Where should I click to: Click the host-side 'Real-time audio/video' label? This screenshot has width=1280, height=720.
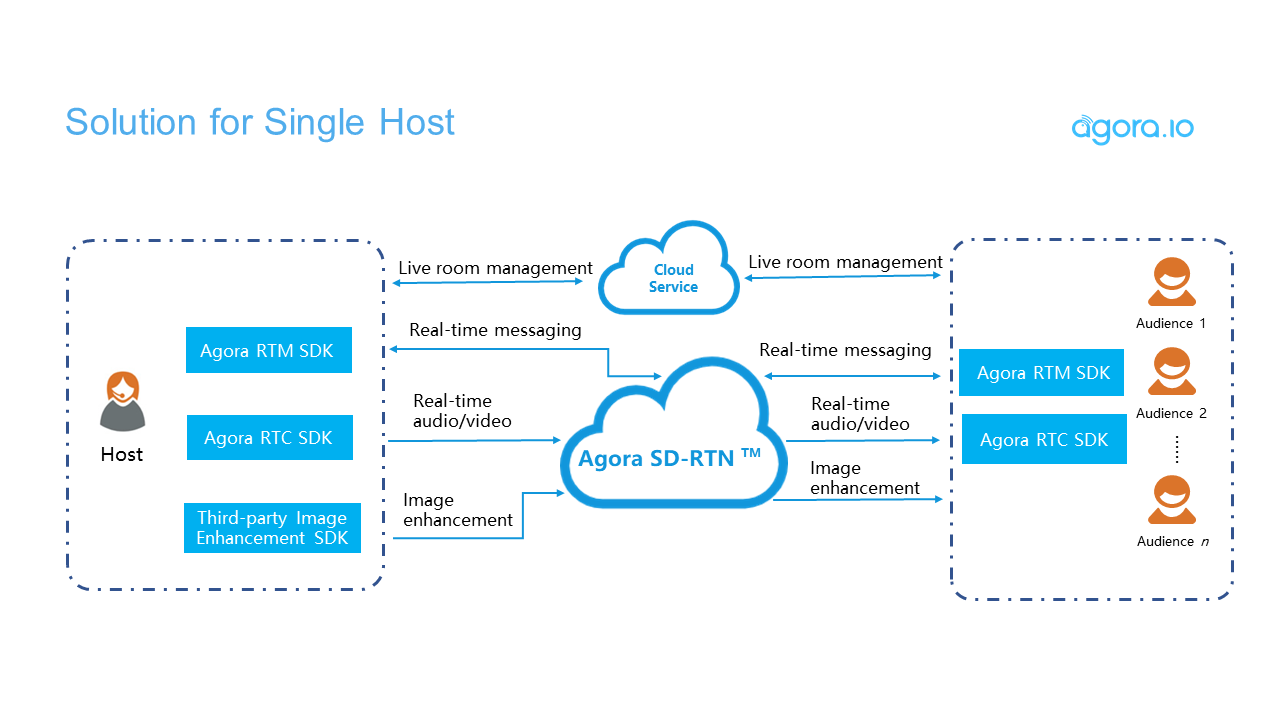(x=462, y=411)
